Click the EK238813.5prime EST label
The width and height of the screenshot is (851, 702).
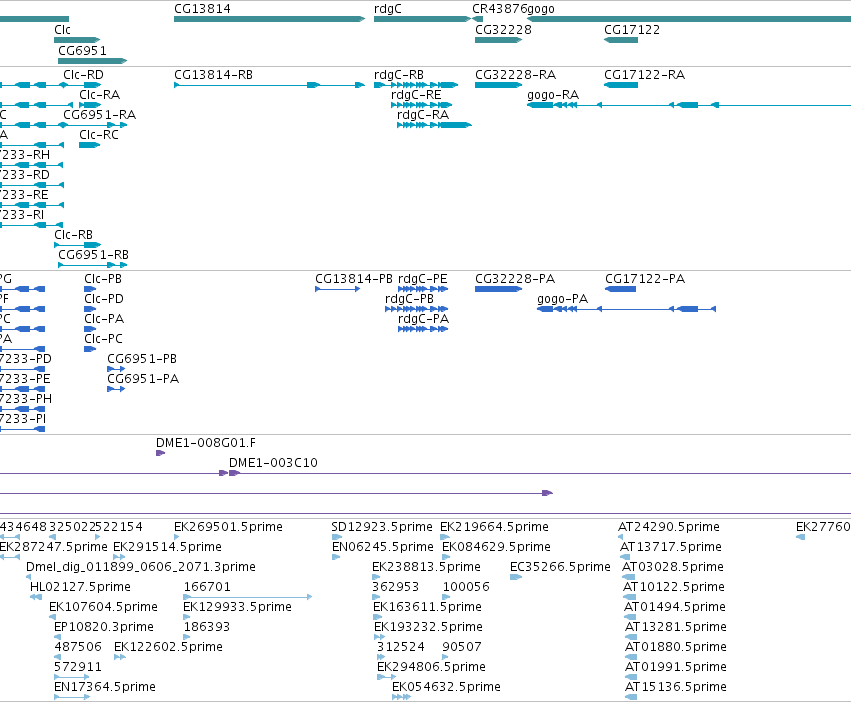426,567
